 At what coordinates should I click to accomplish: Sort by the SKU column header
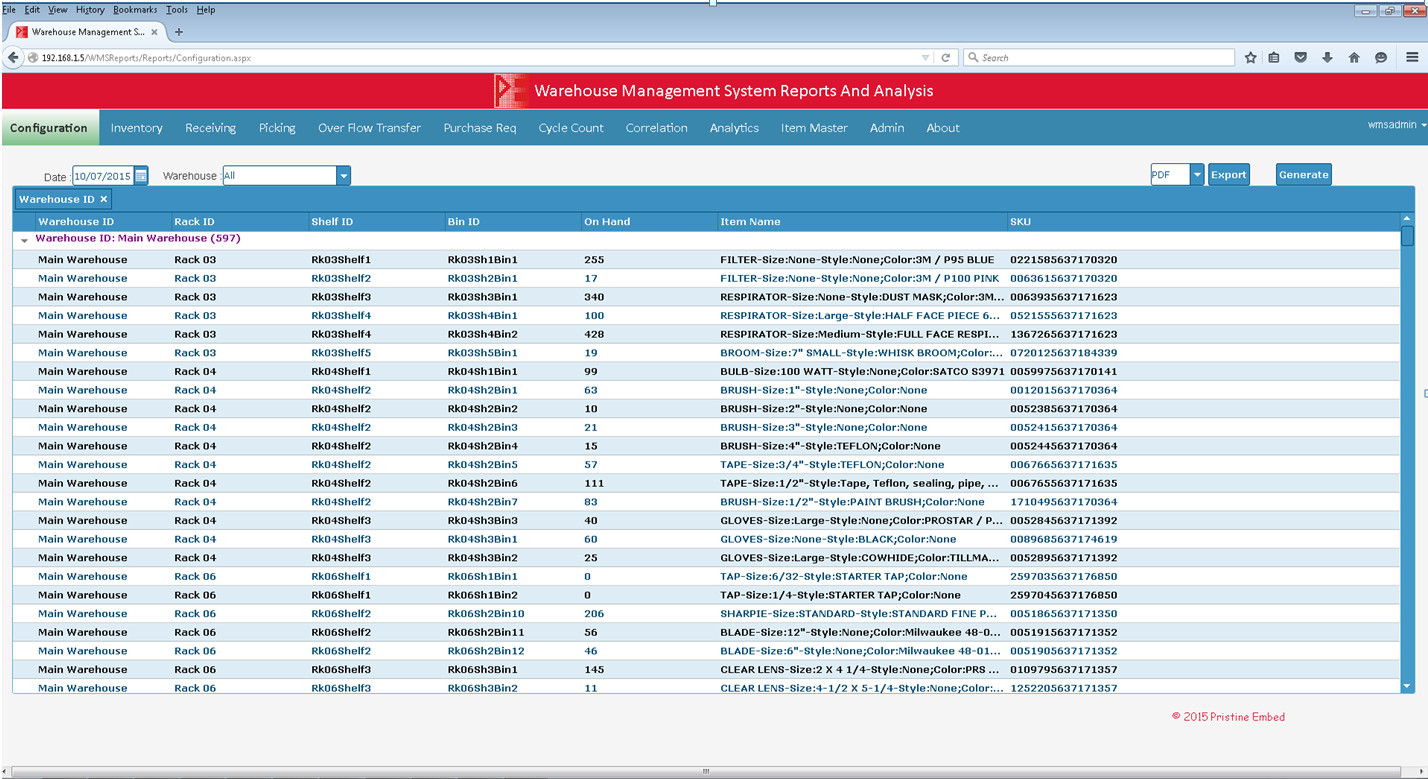[x=1020, y=222]
